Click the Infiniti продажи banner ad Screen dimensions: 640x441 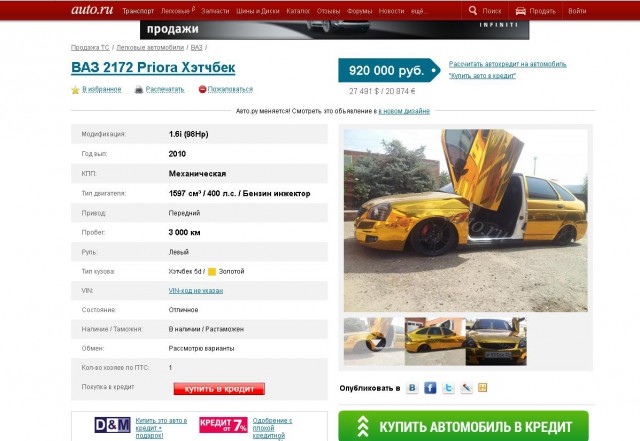[x=335, y=30]
